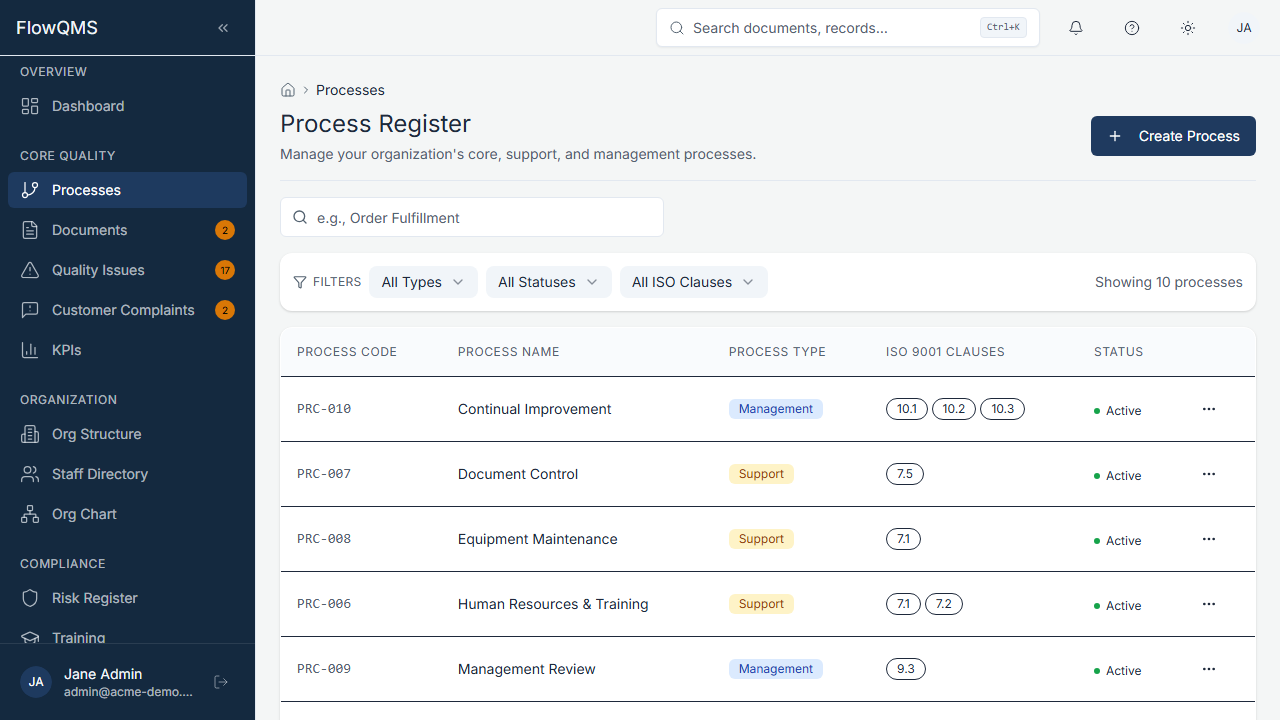Click the Create Process button

pyautogui.click(x=1173, y=135)
